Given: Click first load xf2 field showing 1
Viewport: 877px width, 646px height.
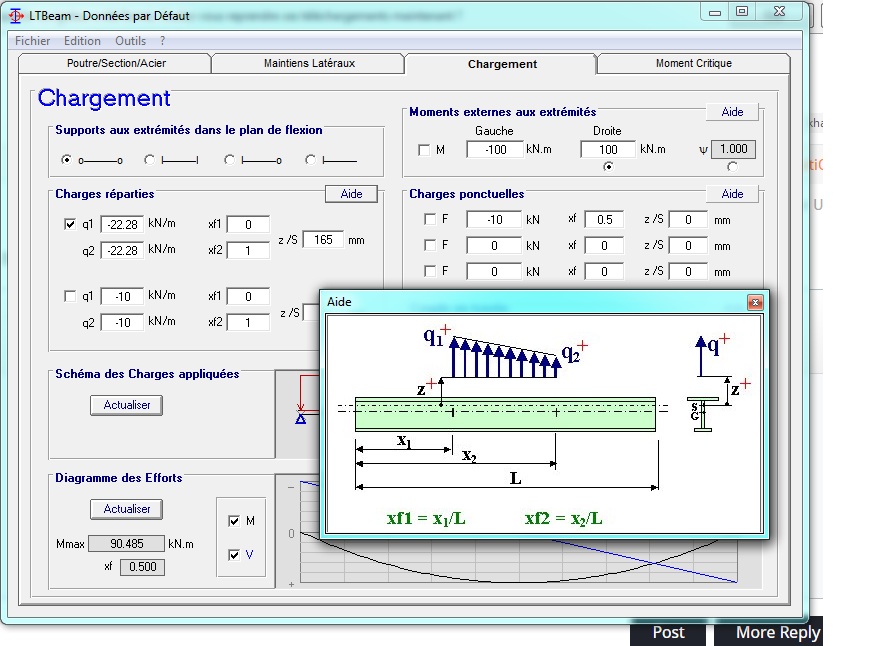Looking at the screenshot, I should (248, 251).
